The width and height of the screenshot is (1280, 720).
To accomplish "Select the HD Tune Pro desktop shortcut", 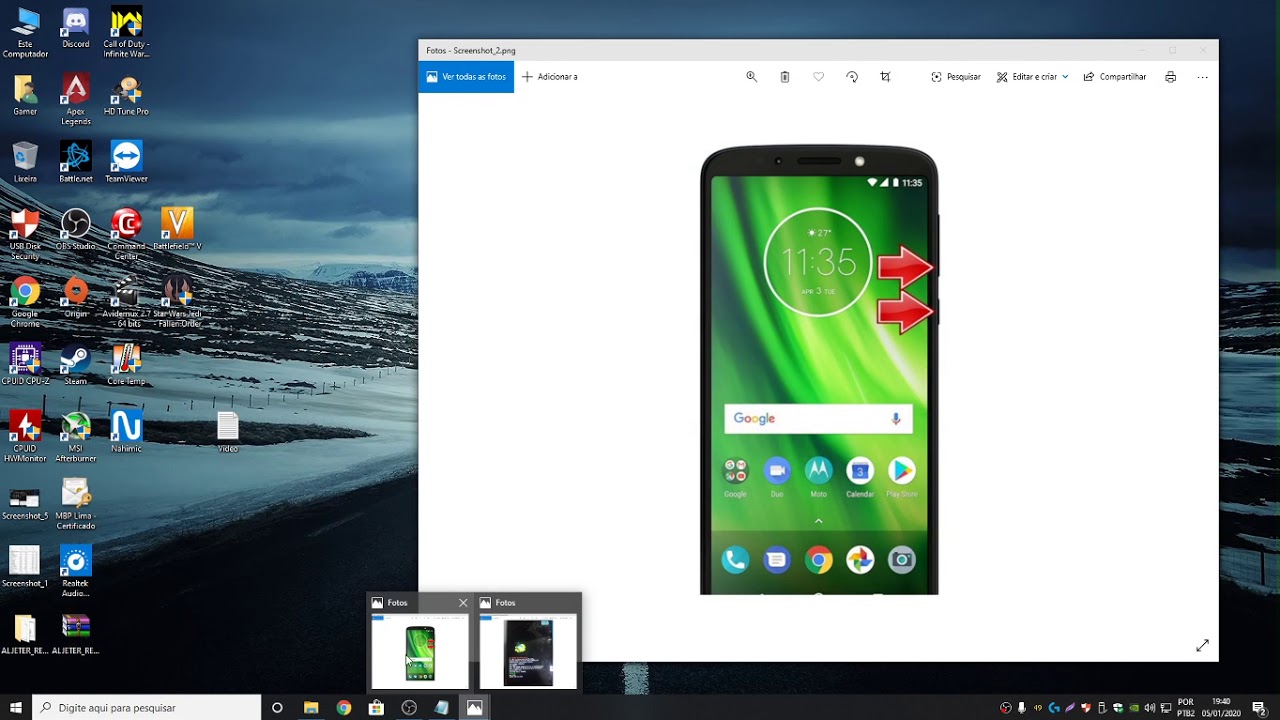I will pos(126,95).
